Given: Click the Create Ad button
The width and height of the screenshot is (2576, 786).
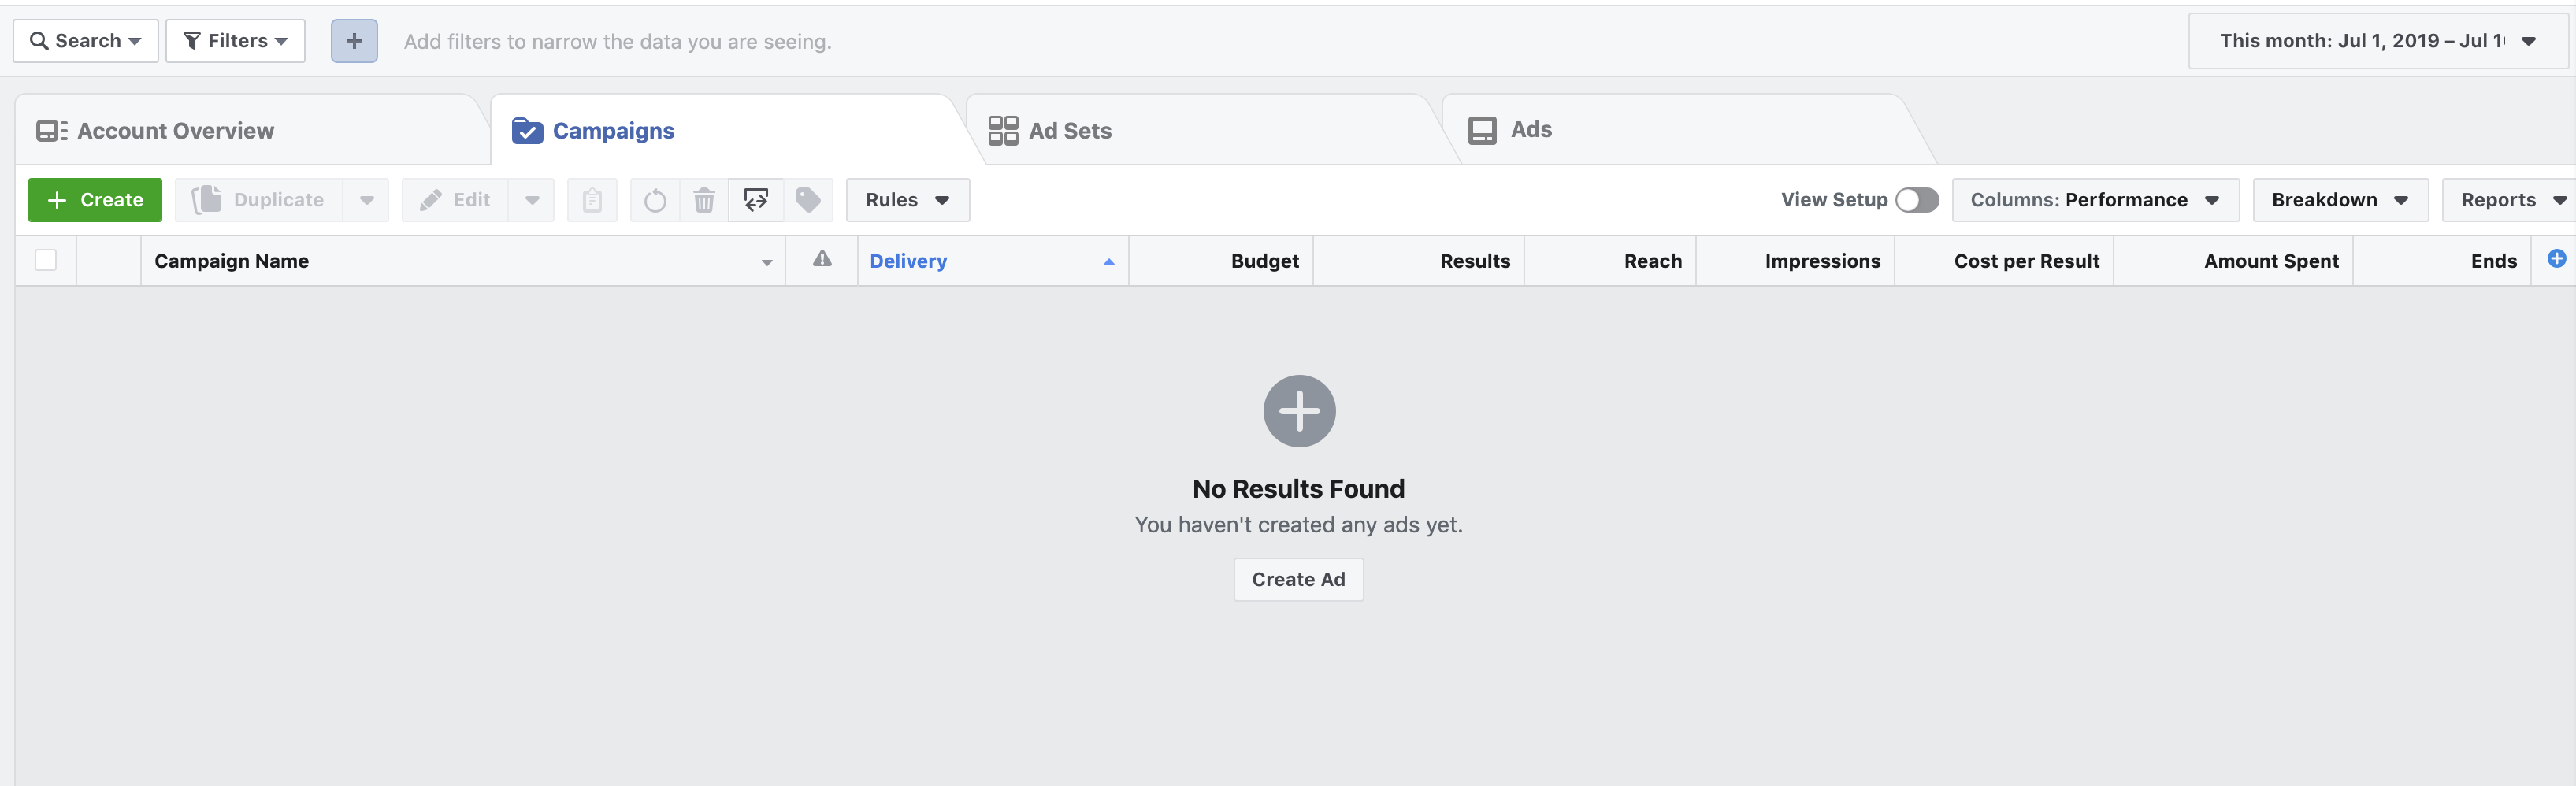Looking at the screenshot, I should (x=1298, y=579).
